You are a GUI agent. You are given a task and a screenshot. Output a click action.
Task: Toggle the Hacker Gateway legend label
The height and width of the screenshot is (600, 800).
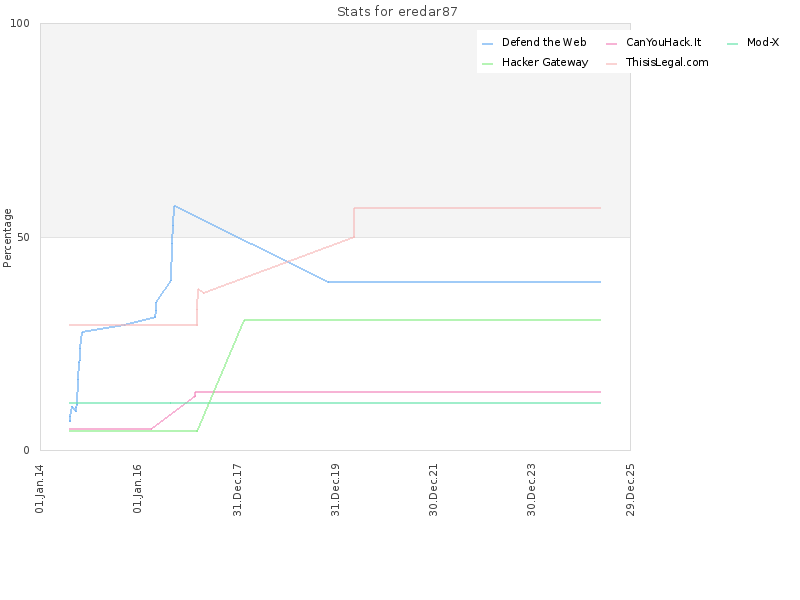click(x=545, y=62)
